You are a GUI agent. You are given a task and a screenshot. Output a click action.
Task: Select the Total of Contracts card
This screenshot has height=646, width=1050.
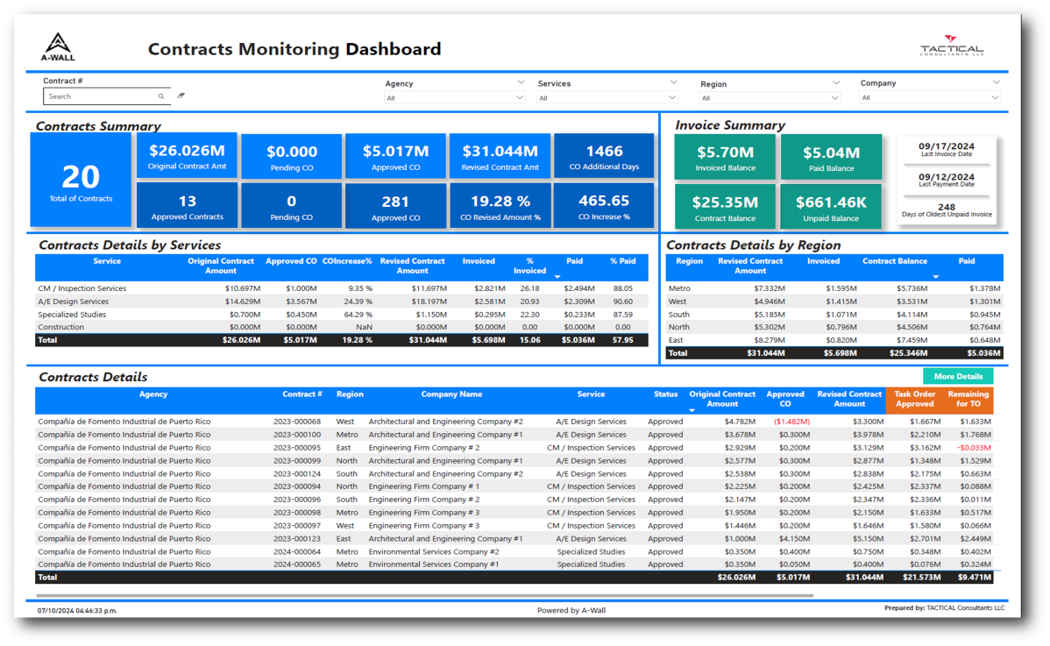81,181
